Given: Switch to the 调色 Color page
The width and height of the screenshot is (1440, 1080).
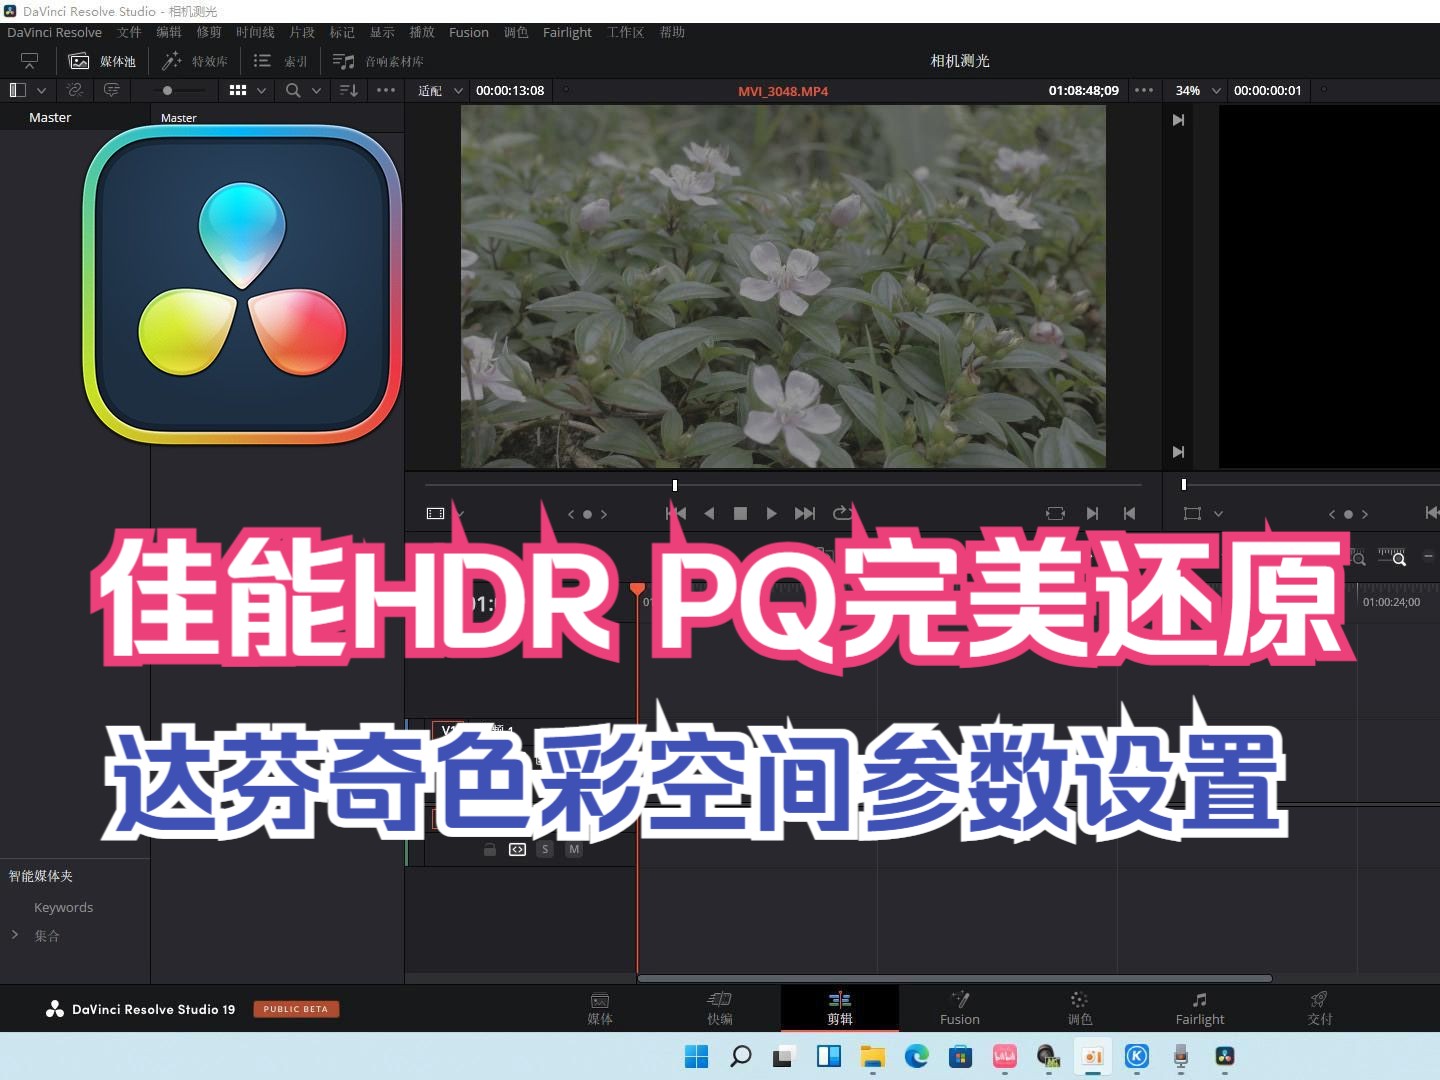Looking at the screenshot, I should [x=1080, y=1009].
